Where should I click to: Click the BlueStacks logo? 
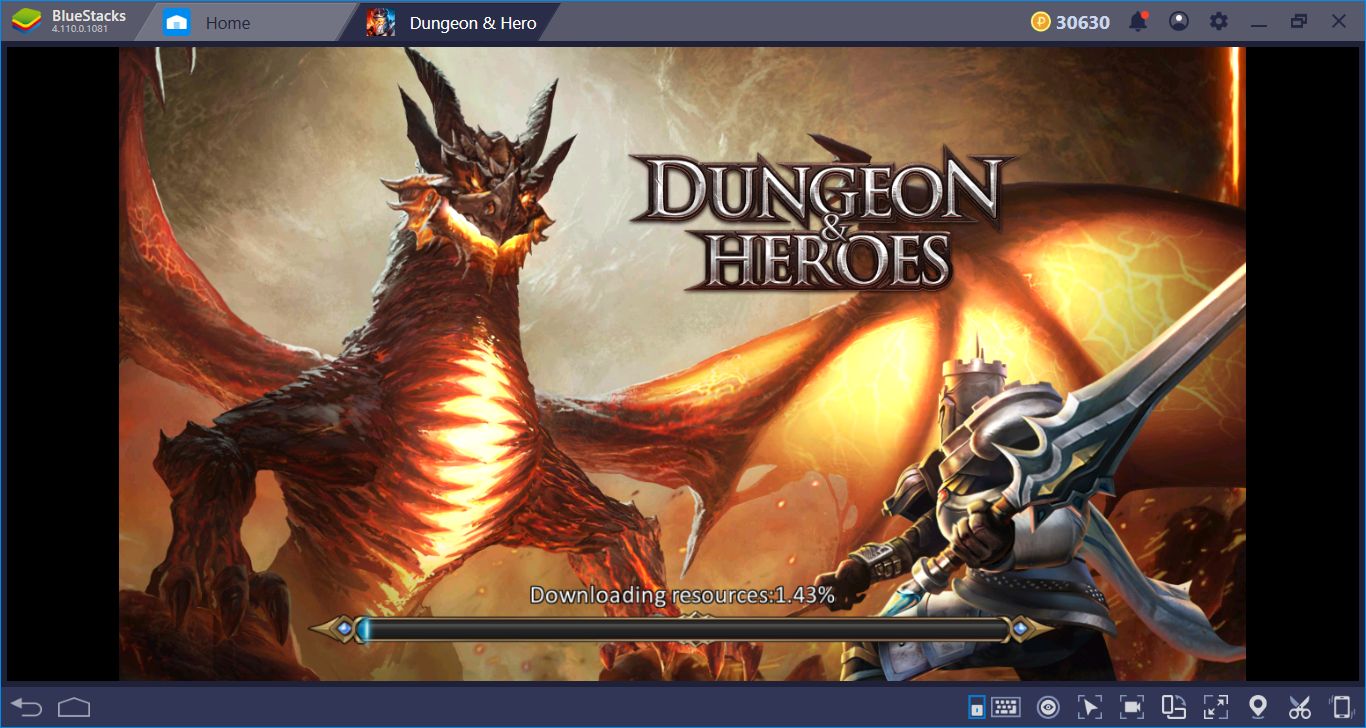click(27, 21)
